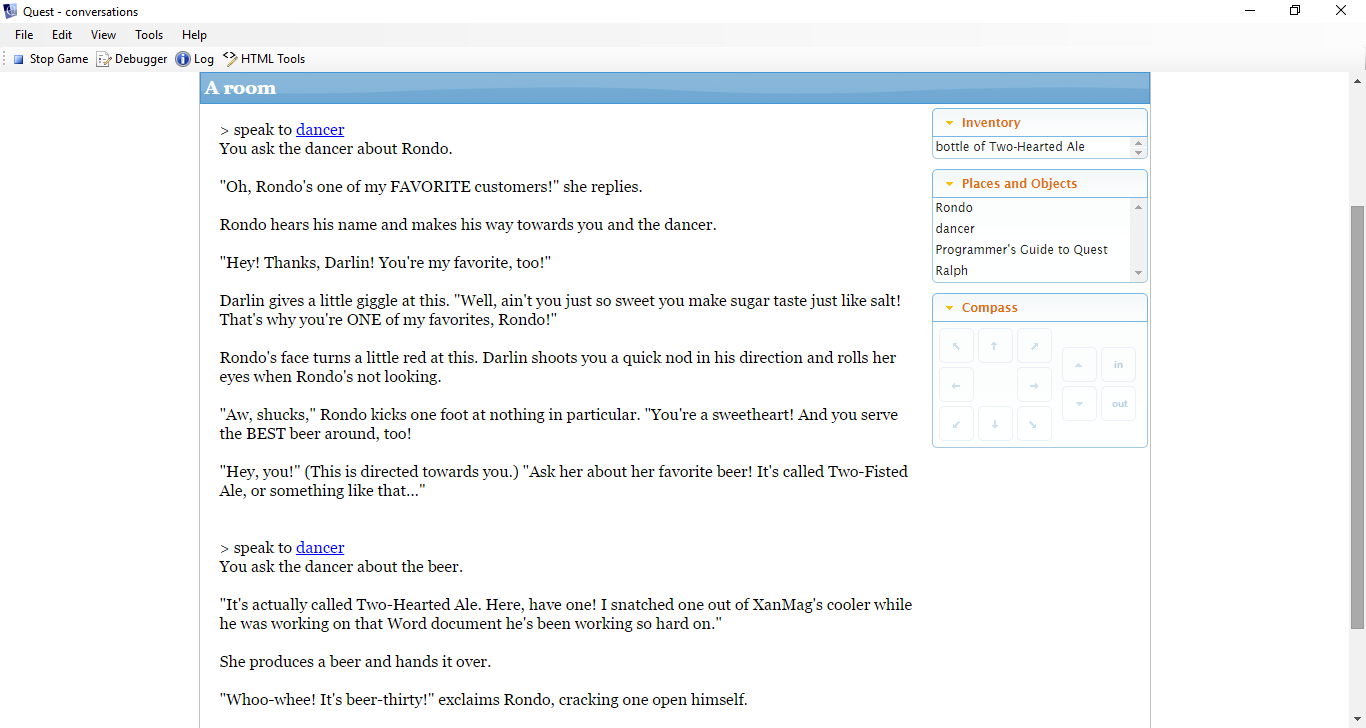Open the Debugger tool
Screen dimensions: 1366x728
(131, 59)
